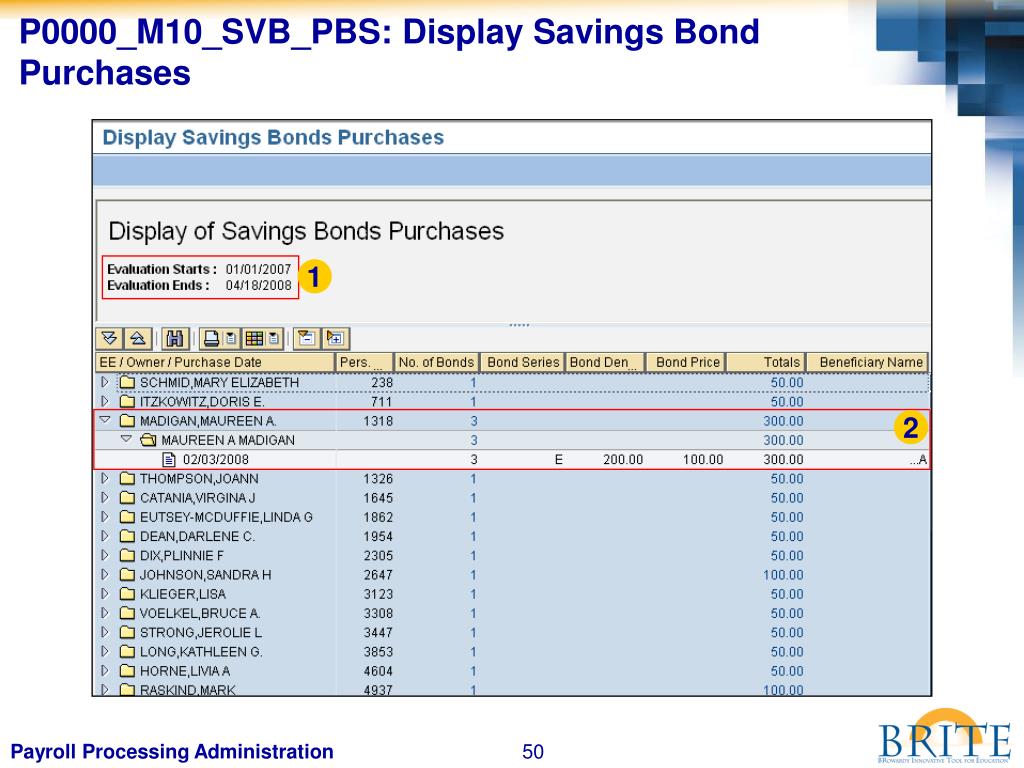Click the 100.00 total for JOHNSON,SANDRA H
Viewport: 1024px width, 768px height.
pos(783,575)
